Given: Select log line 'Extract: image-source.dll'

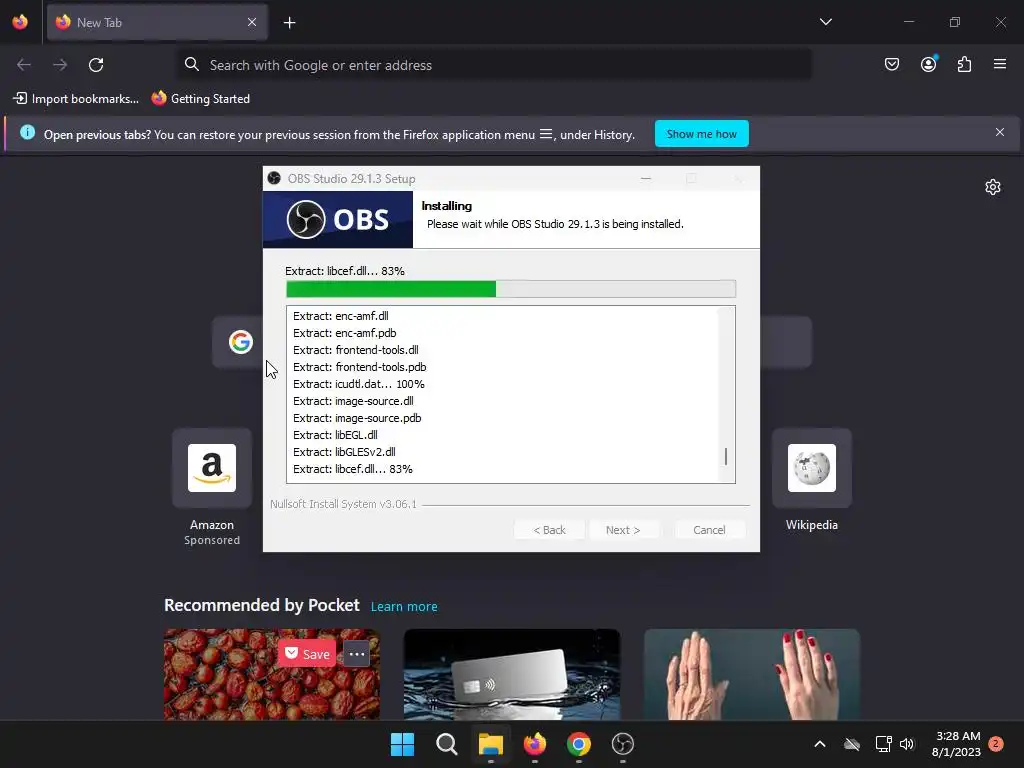Looking at the screenshot, I should pos(353,401).
